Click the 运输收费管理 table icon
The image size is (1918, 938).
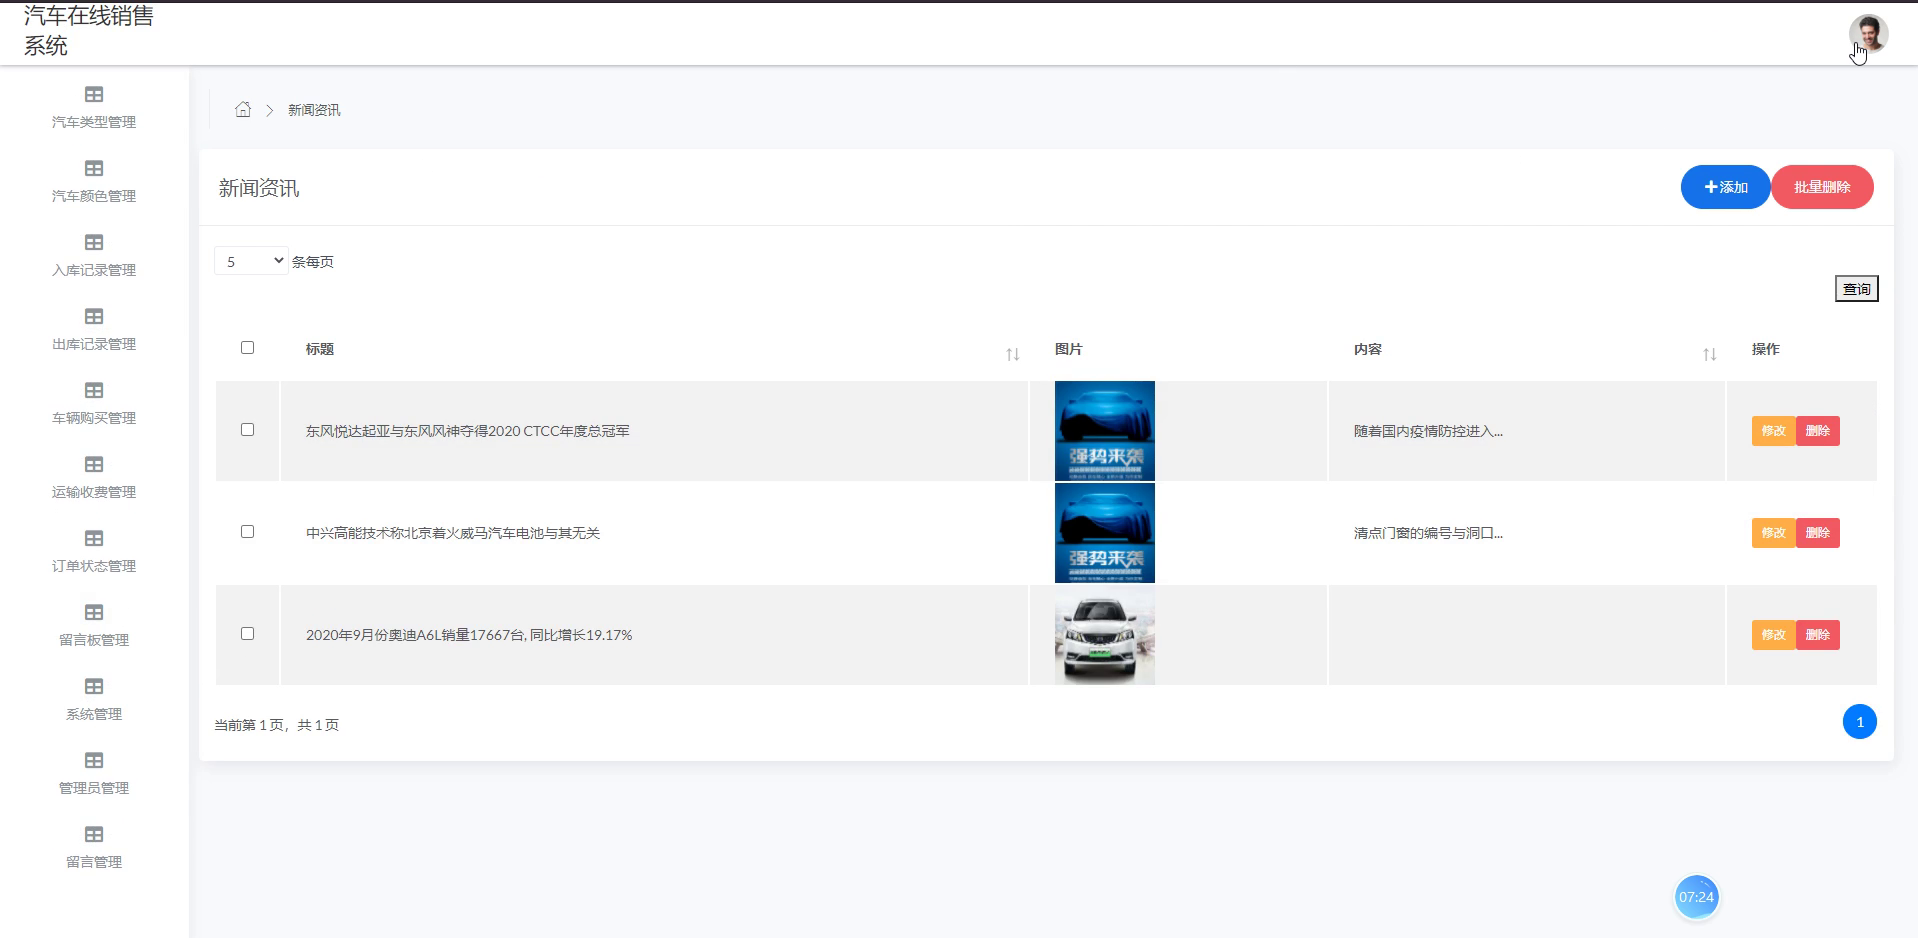[x=94, y=464]
